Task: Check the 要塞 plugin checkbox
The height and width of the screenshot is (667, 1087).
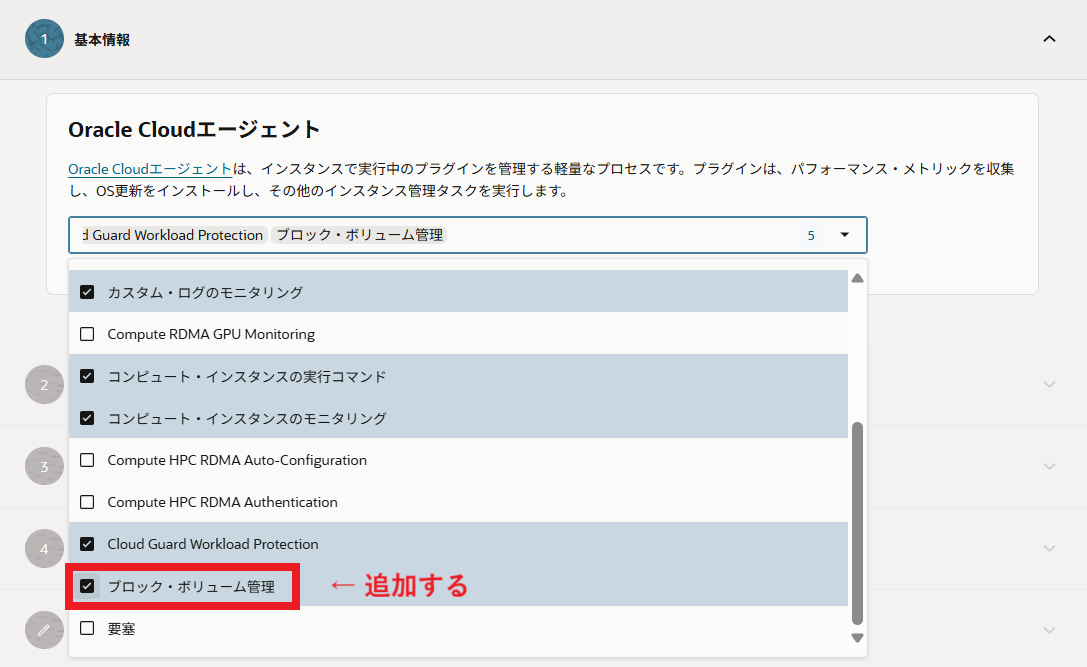Action: tap(87, 628)
